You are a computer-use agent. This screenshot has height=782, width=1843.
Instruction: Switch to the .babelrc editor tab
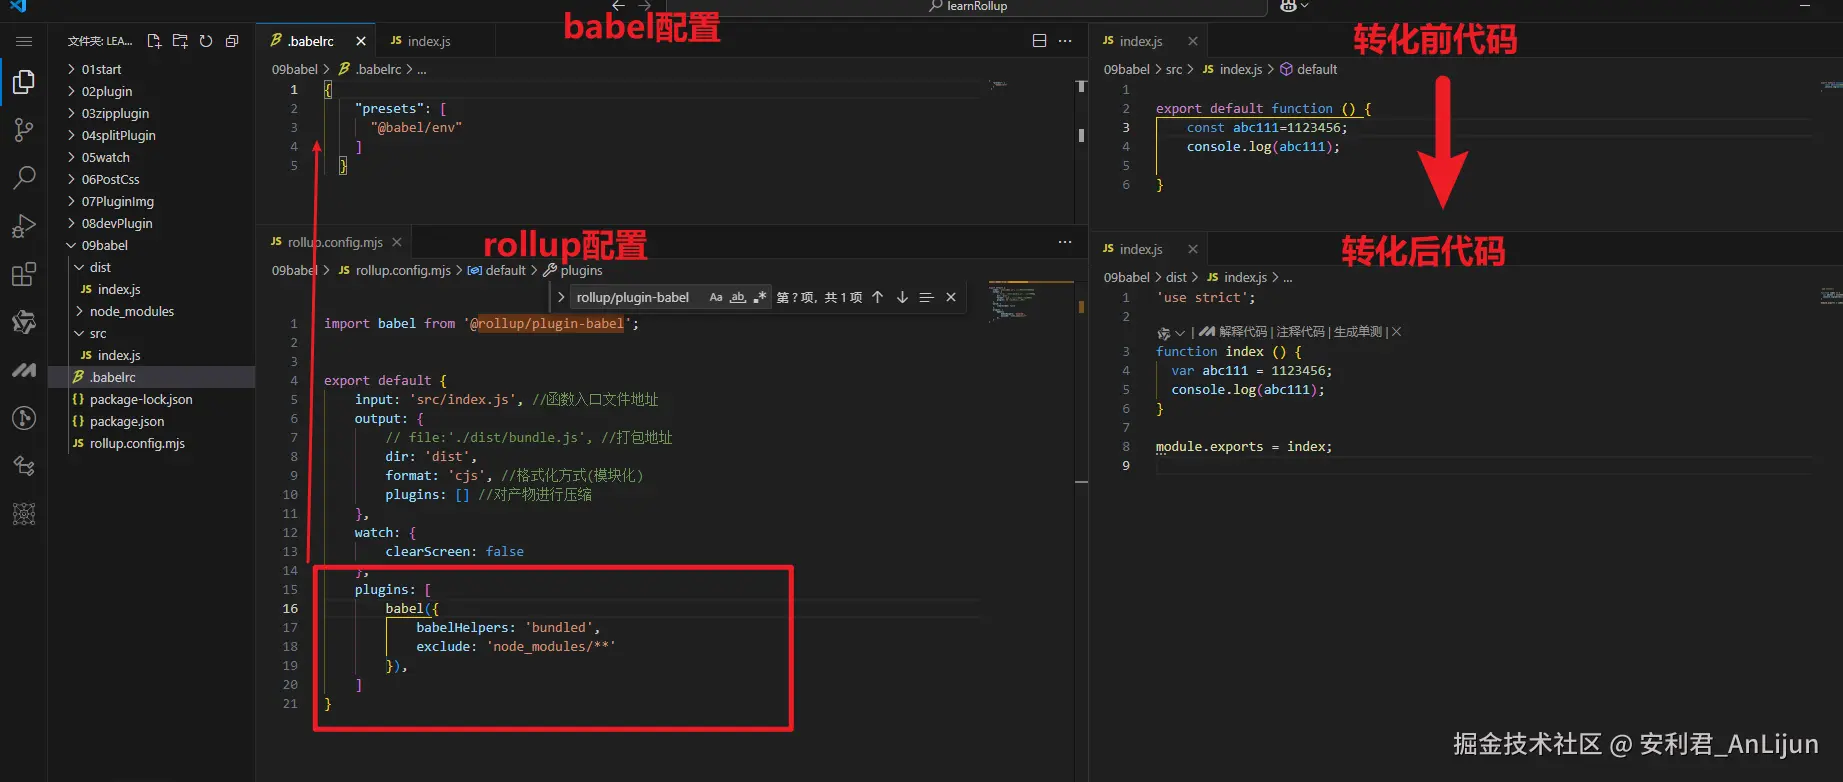(x=316, y=41)
